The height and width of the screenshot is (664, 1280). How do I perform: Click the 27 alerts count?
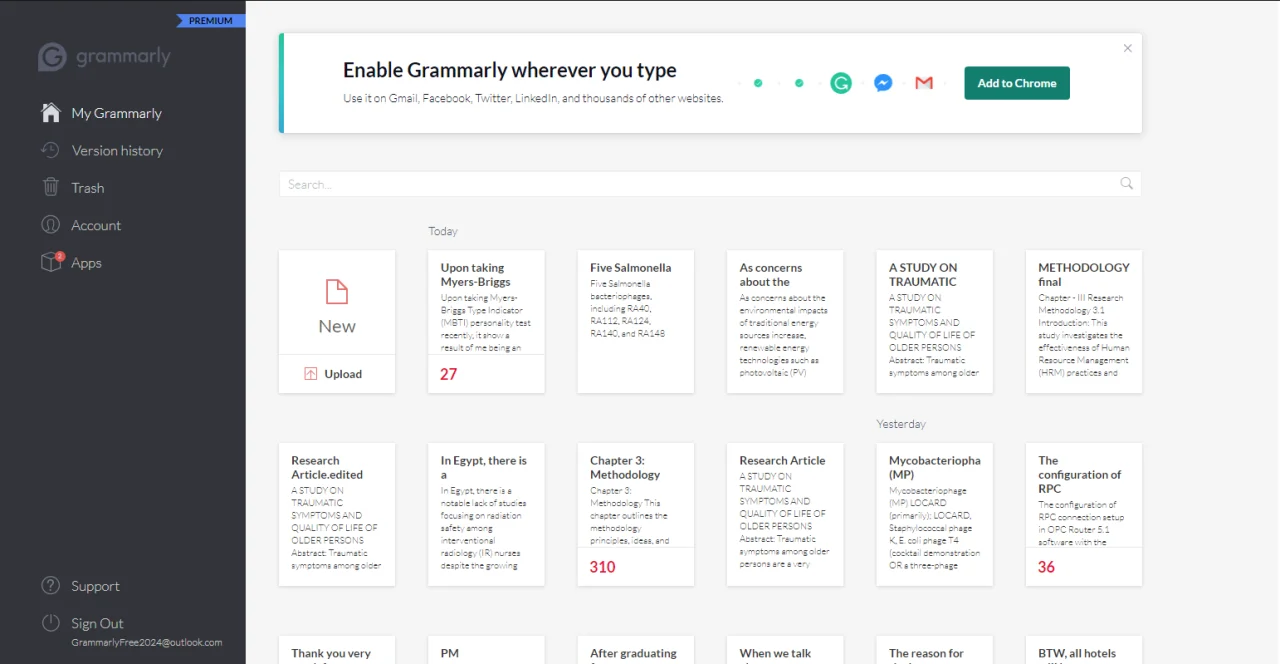click(449, 374)
